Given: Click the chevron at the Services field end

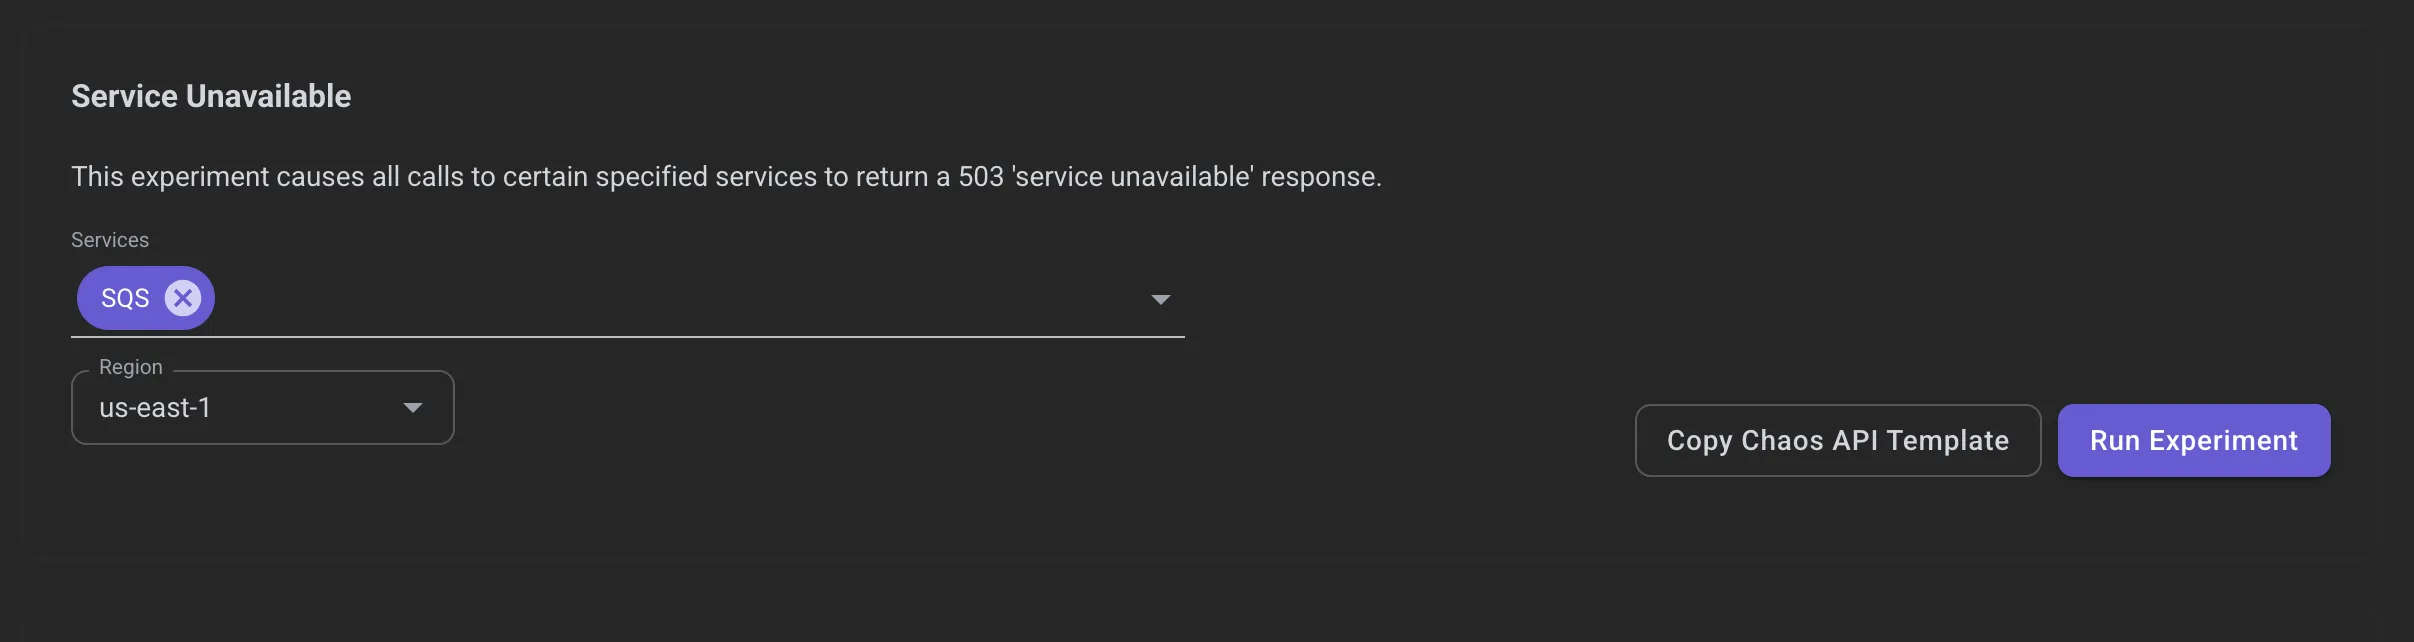Looking at the screenshot, I should 1160,298.
